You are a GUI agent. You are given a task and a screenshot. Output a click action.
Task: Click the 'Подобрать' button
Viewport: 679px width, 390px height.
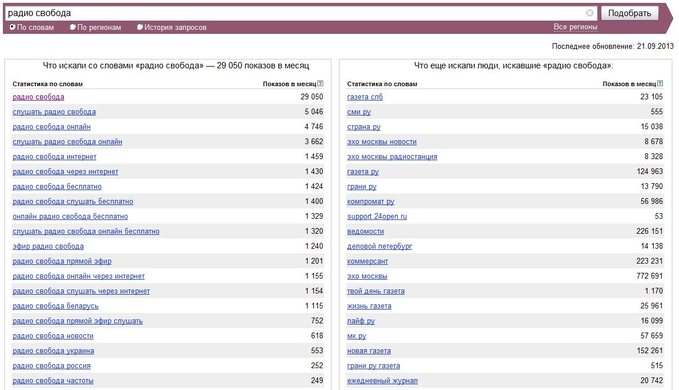click(629, 13)
